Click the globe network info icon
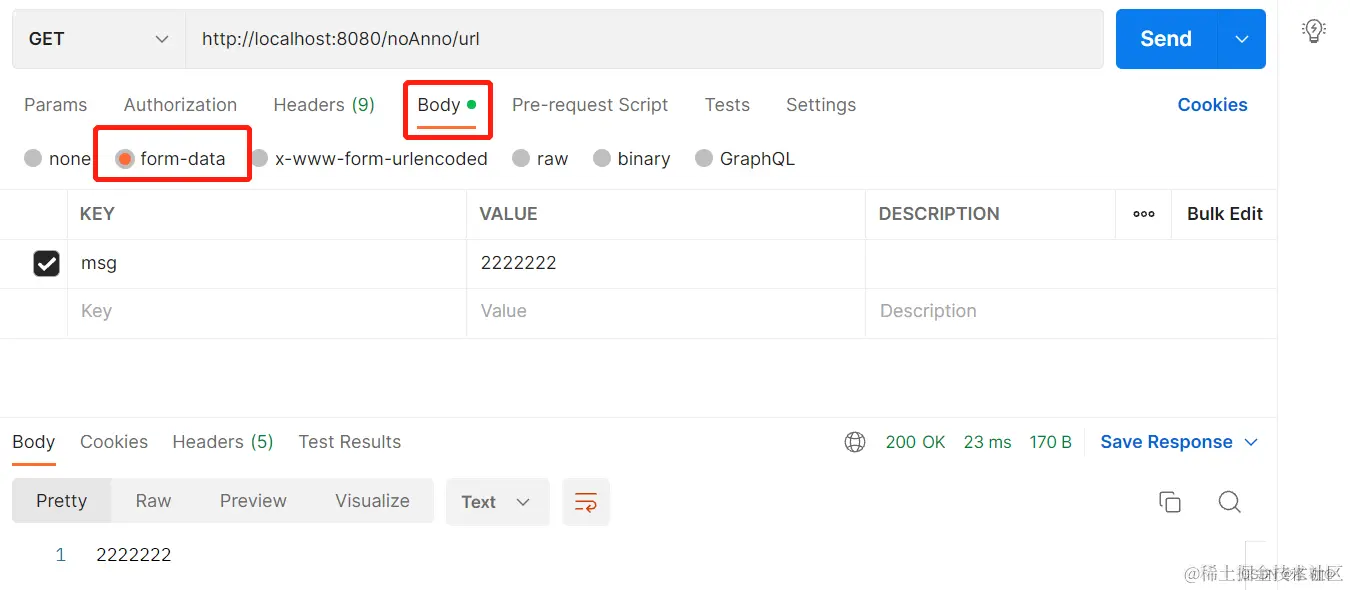Viewport: 1350px width, 590px height. [x=855, y=442]
